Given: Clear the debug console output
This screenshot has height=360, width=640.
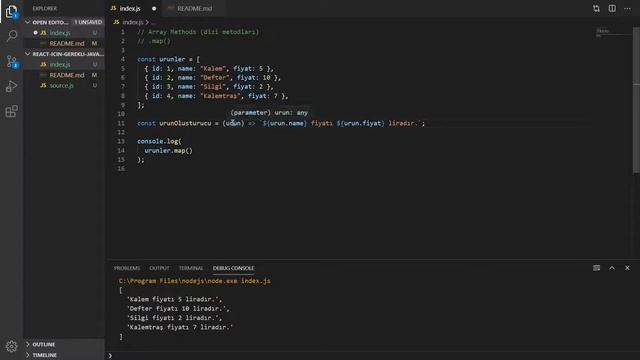Looking at the screenshot, I should point(596,268).
